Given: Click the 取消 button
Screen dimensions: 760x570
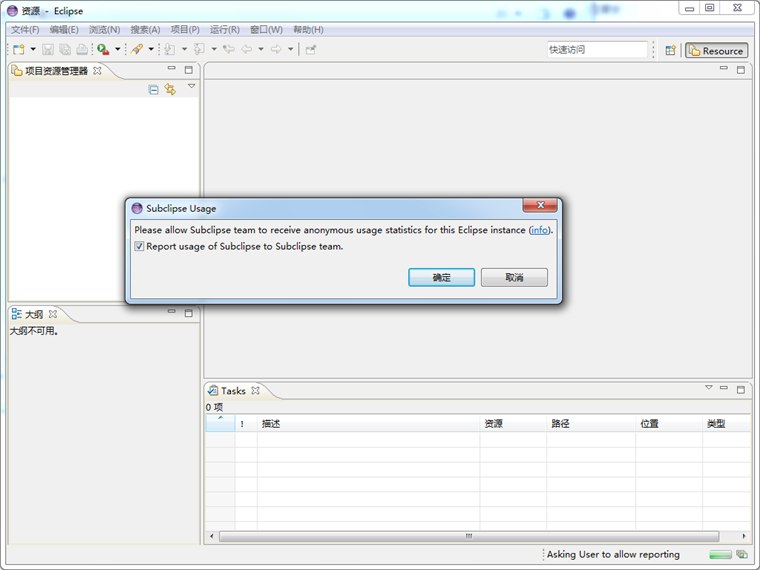Looking at the screenshot, I should click(514, 277).
